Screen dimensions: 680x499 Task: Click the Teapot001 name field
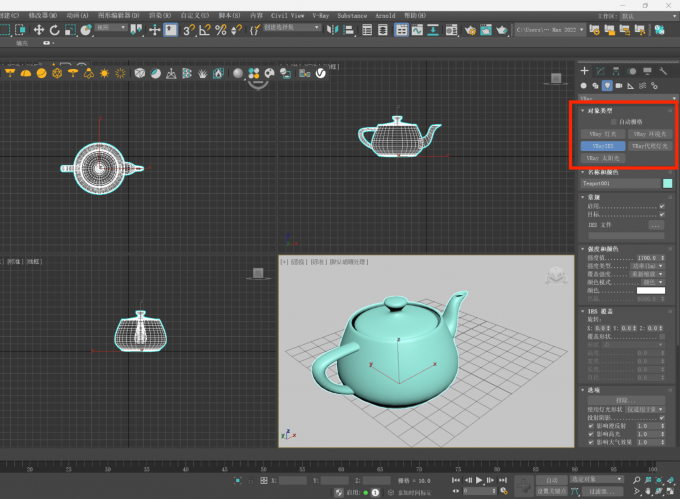tap(620, 184)
